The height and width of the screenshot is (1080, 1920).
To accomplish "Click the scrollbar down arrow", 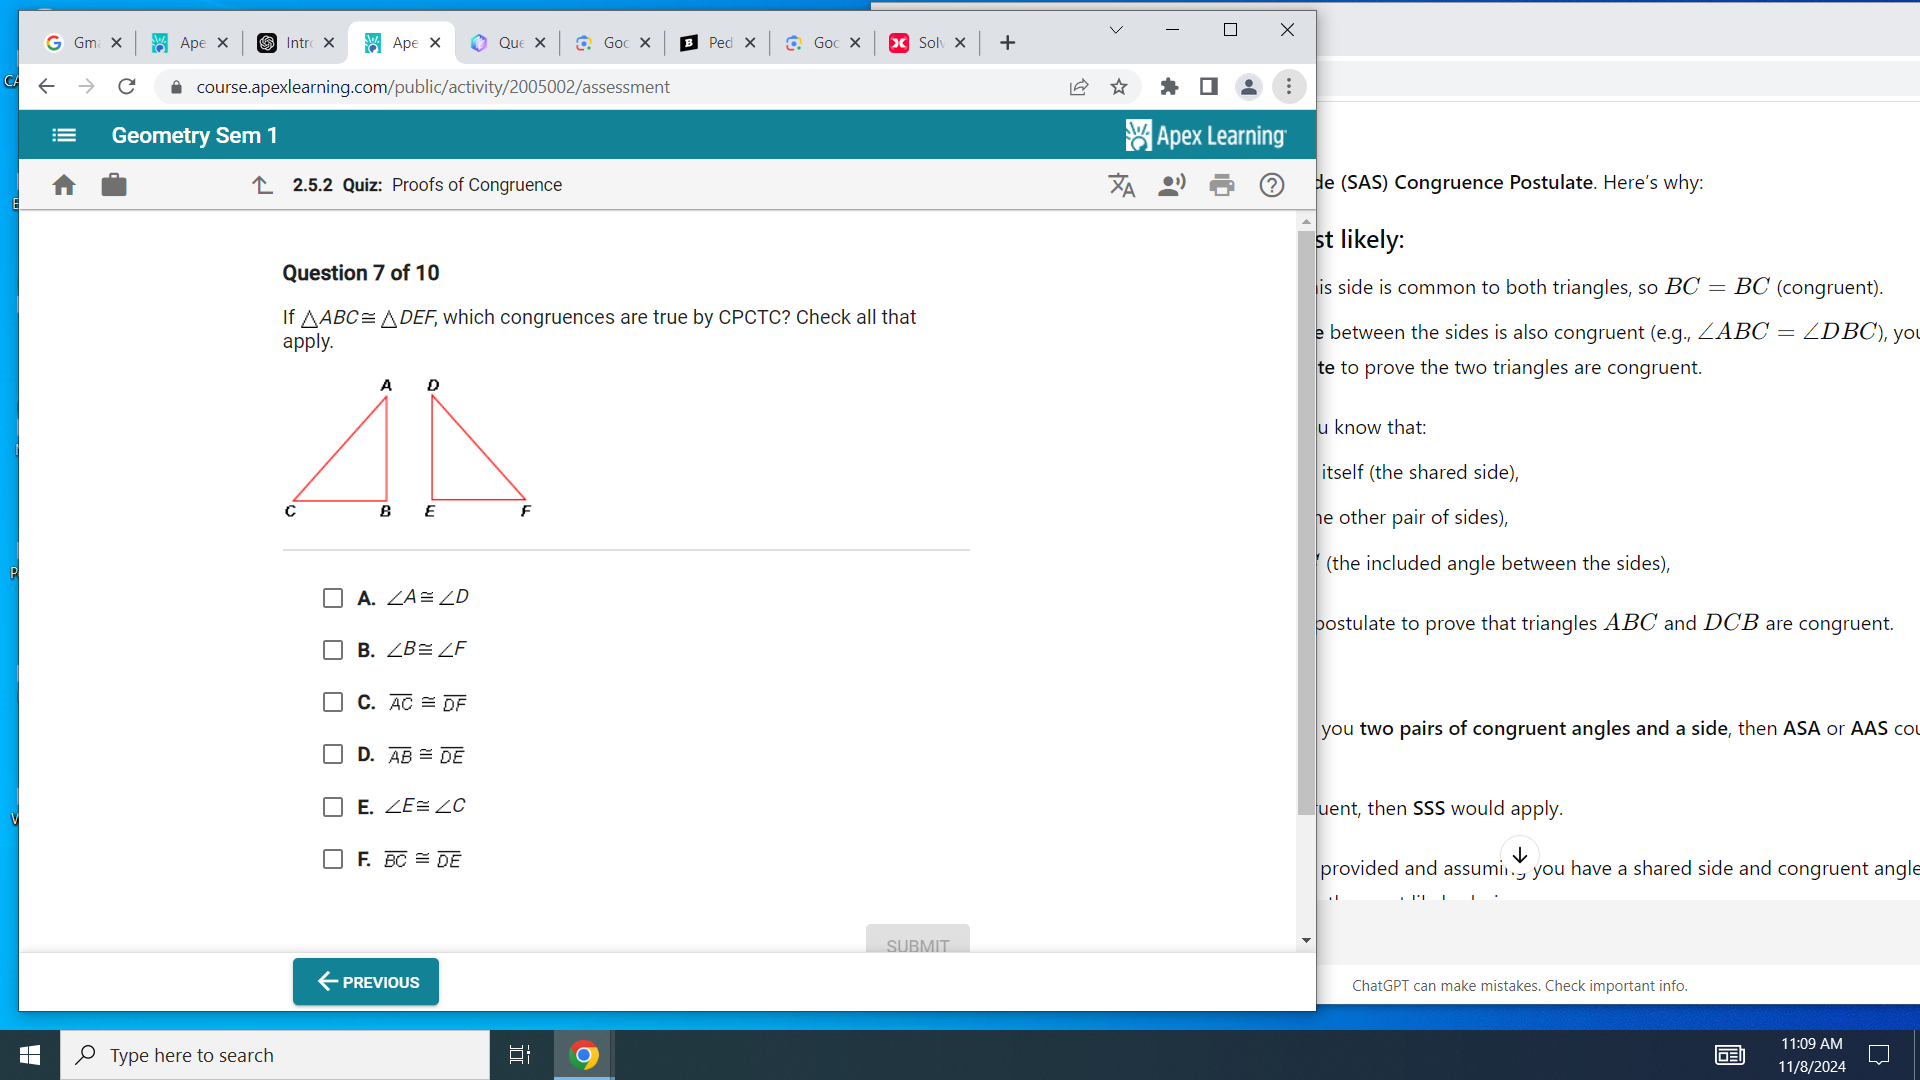I will tap(1306, 941).
